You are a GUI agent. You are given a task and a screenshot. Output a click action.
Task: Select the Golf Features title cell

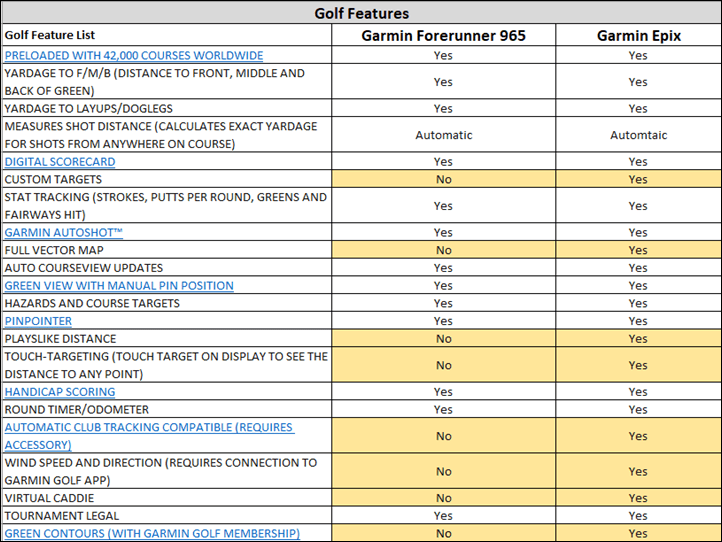361,13
